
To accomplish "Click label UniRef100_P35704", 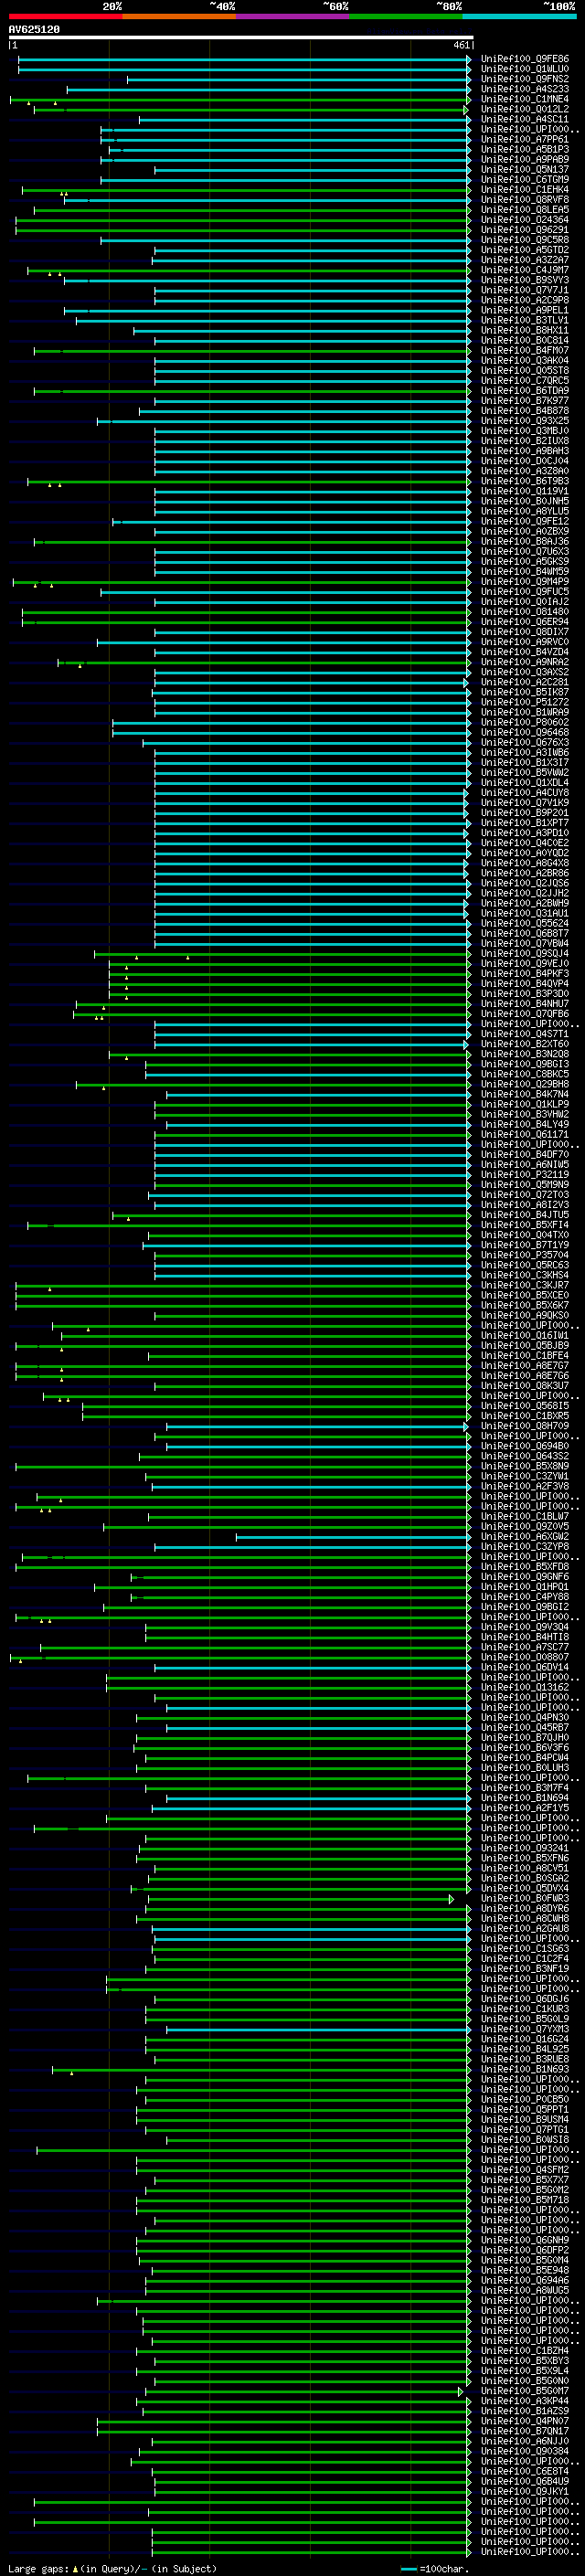I will tap(525, 1255).
